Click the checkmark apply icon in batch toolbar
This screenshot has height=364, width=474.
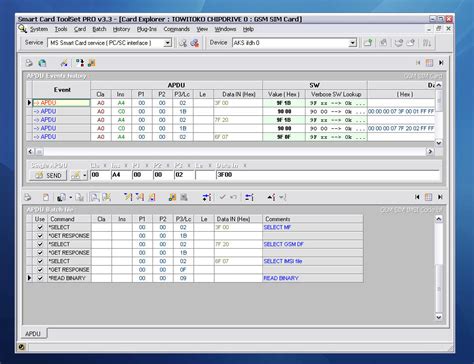pyautogui.click(x=222, y=197)
